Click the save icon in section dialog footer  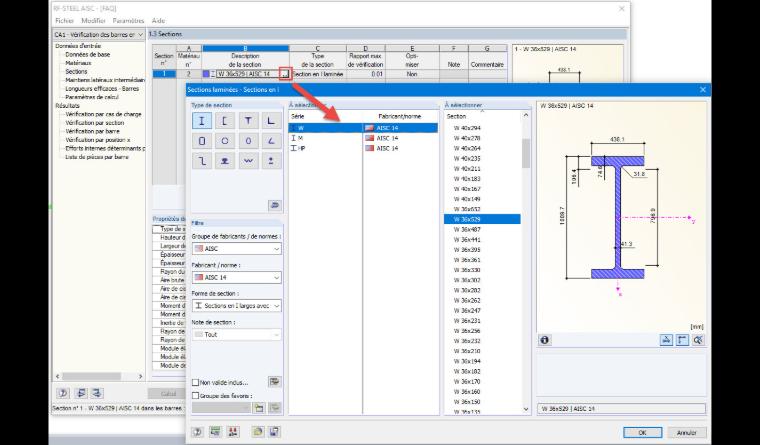274,432
